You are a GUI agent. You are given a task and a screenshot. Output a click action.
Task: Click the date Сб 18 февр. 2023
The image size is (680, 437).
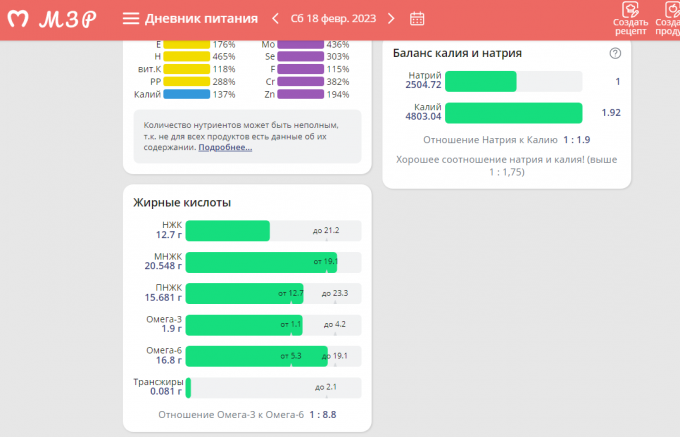333,19
